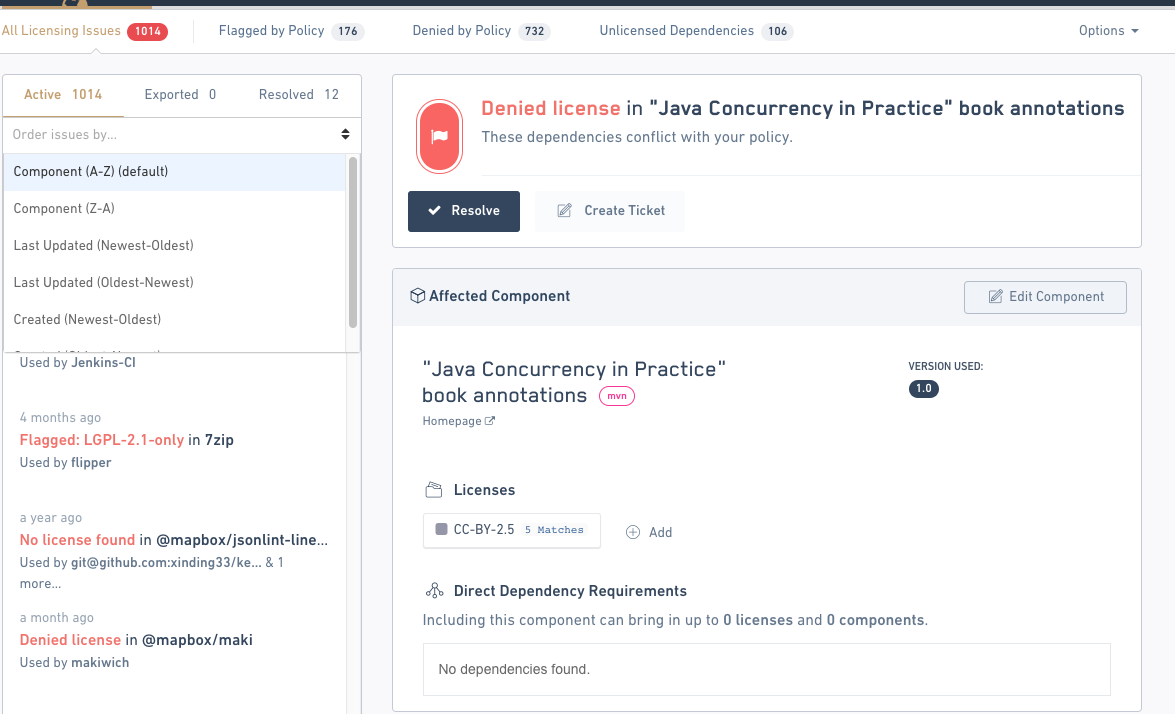Click the Affected Component cube icon
The height and width of the screenshot is (714, 1175).
[417, 296]
